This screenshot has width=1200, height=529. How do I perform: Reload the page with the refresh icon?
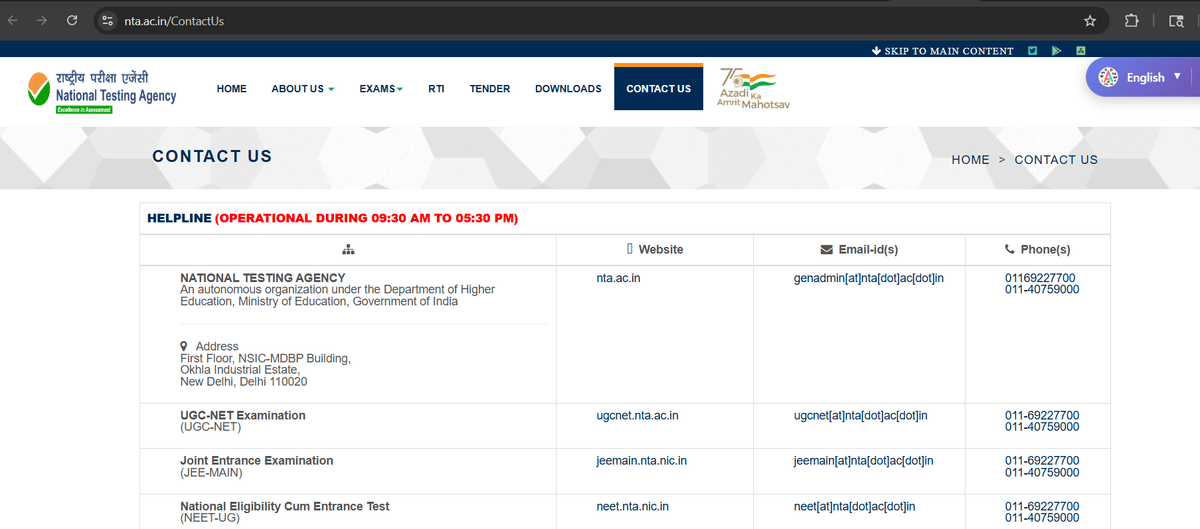(x=72, y=20)
